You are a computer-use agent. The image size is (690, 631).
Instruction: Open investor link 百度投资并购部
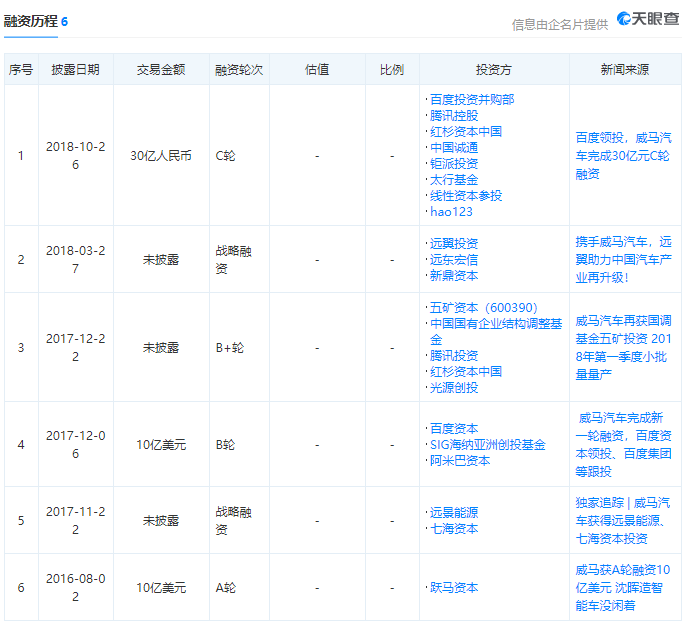[x=472, y=99]
